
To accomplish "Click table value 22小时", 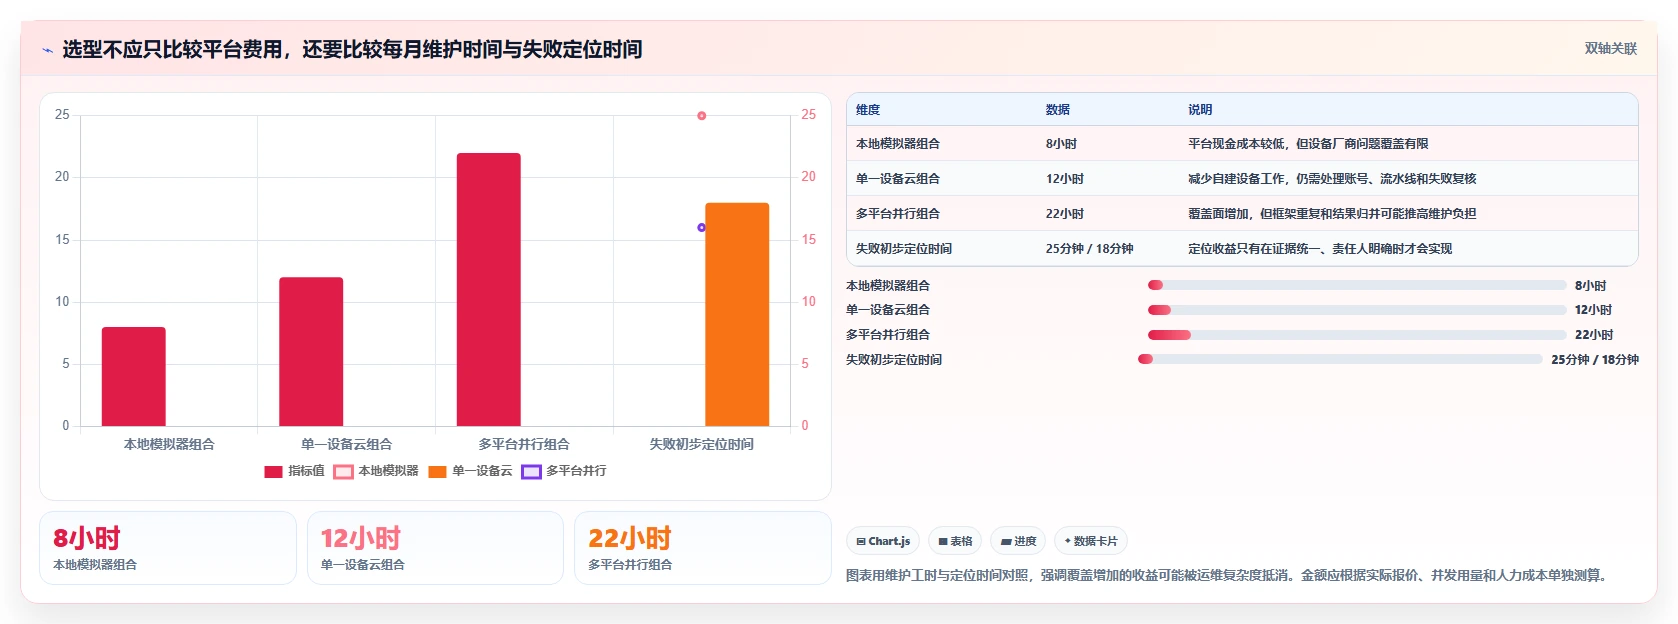I will click(x=1065, y=214).
